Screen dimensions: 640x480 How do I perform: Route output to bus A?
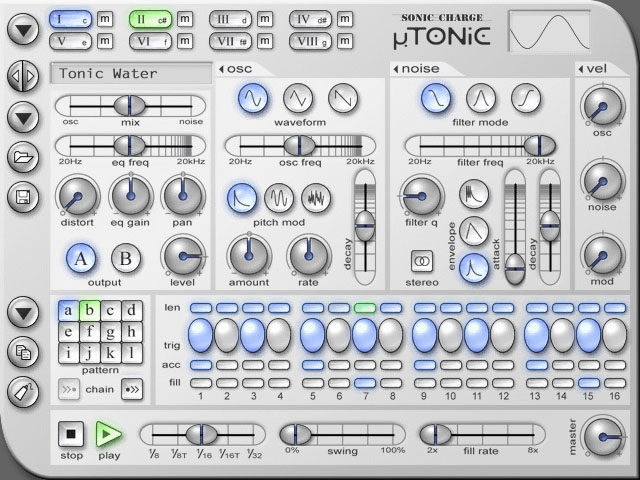point(81,258)
